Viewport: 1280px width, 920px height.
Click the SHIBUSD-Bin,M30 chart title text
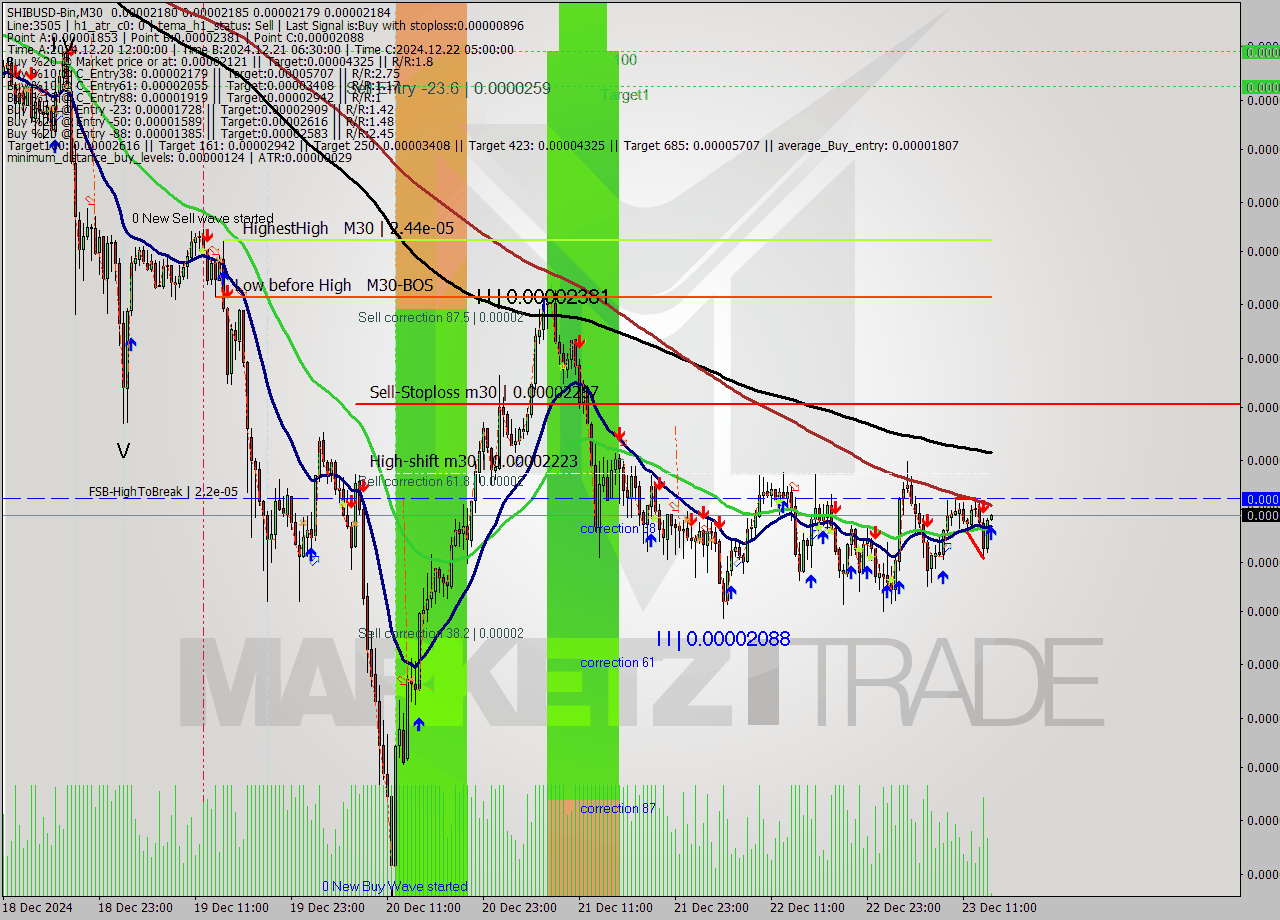tap(55, 13)
